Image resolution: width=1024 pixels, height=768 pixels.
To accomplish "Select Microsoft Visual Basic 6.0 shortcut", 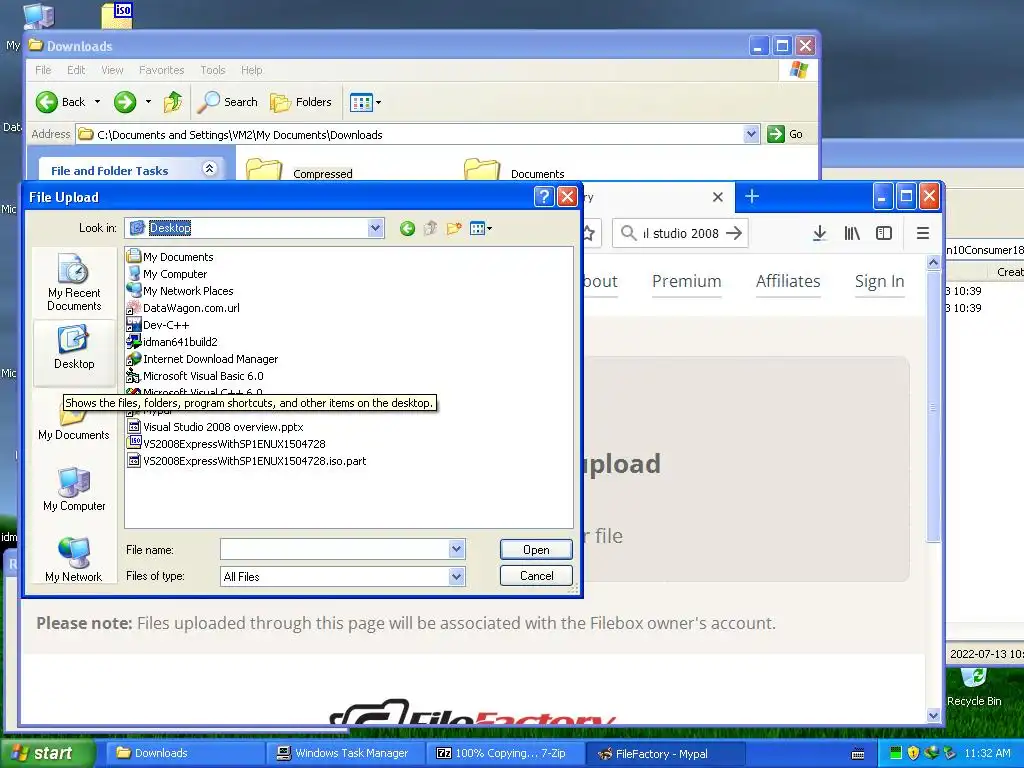I will tap(195, 376).
